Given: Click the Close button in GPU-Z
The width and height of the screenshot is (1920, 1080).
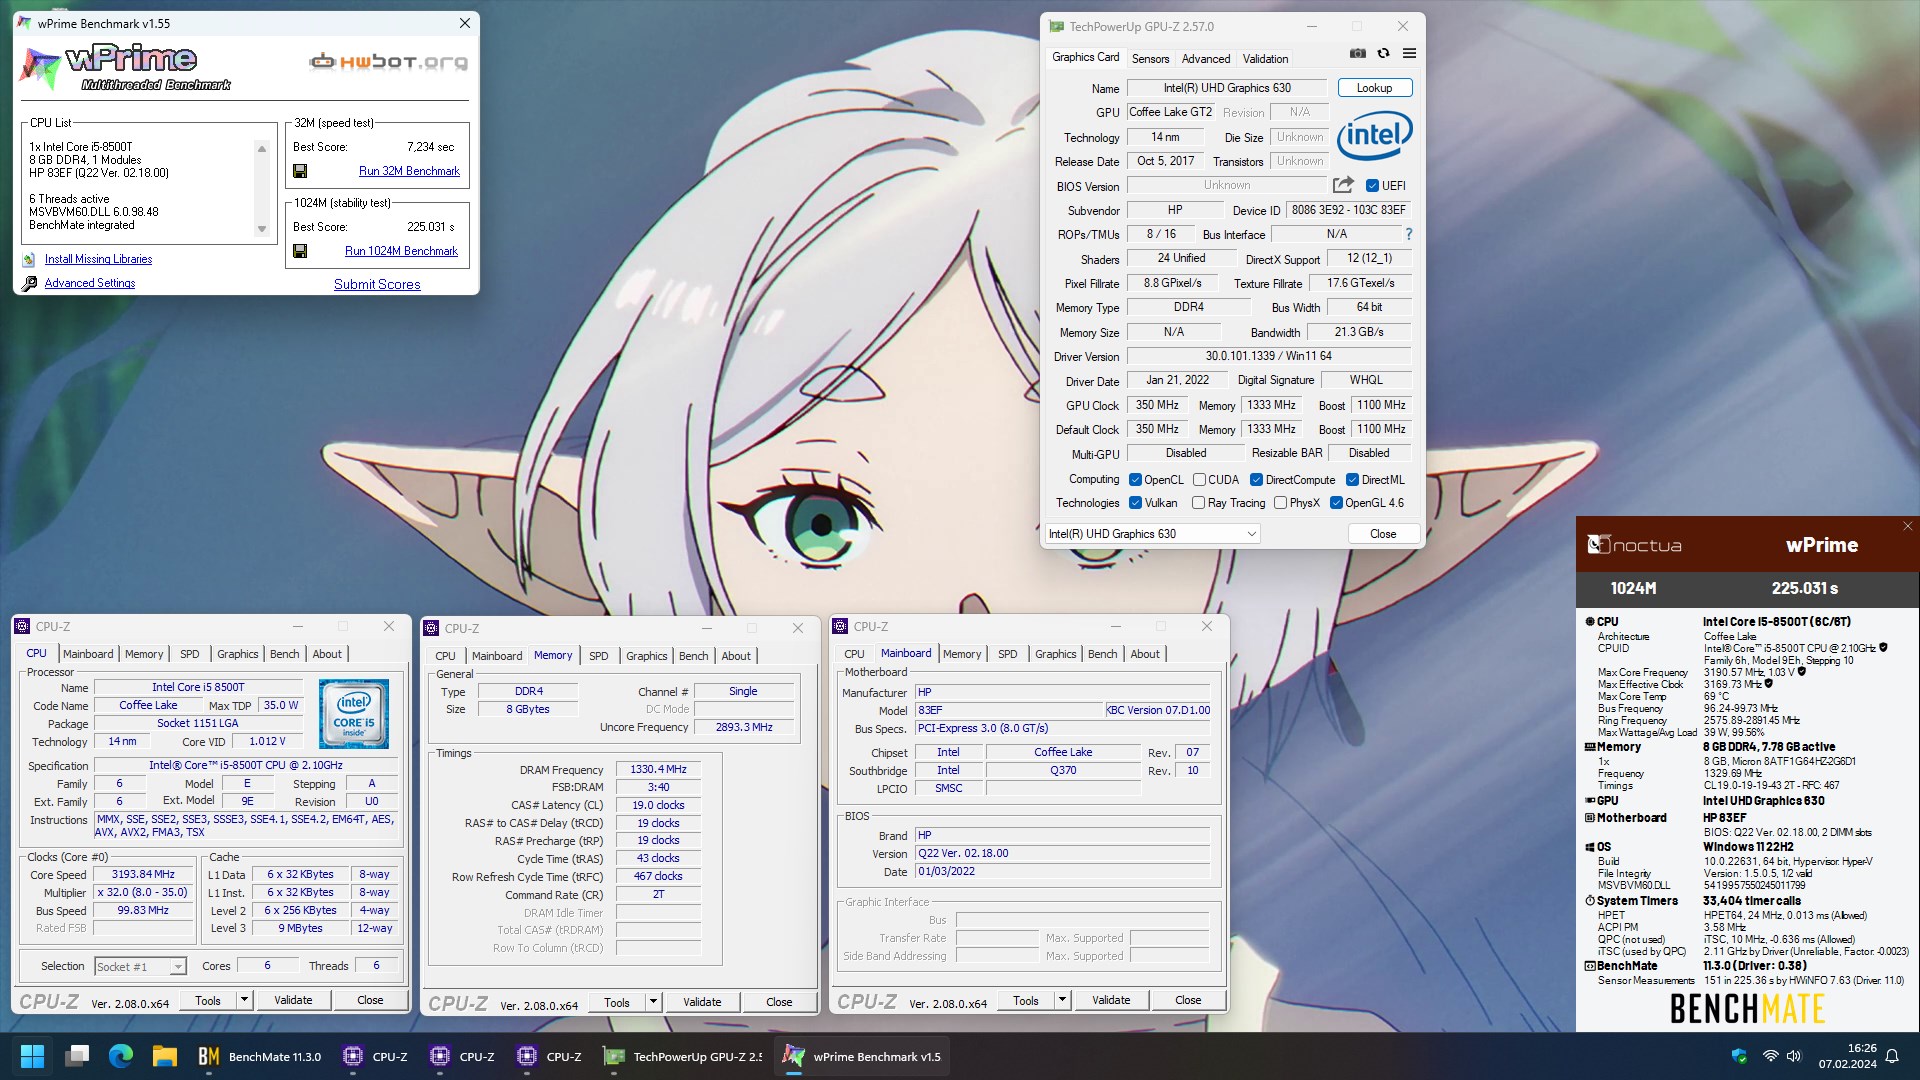Looking at the screenshot, I should click(x=1383, y=534).
